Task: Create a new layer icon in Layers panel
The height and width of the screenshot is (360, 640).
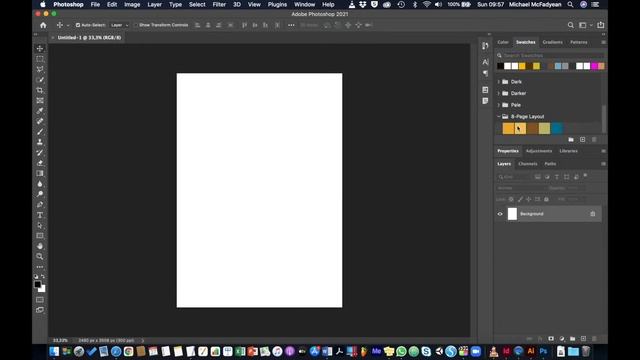Action: [x=583, y=339]
